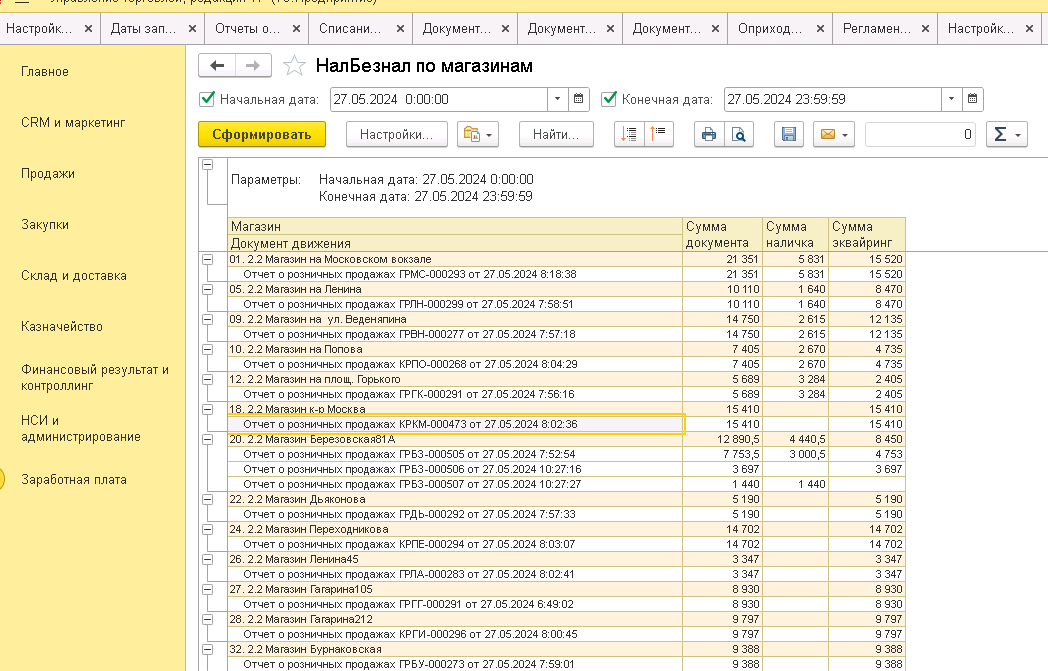Toggle the Начальная дата checkbox
The image size is (1048, 671).
coord(208,99)
